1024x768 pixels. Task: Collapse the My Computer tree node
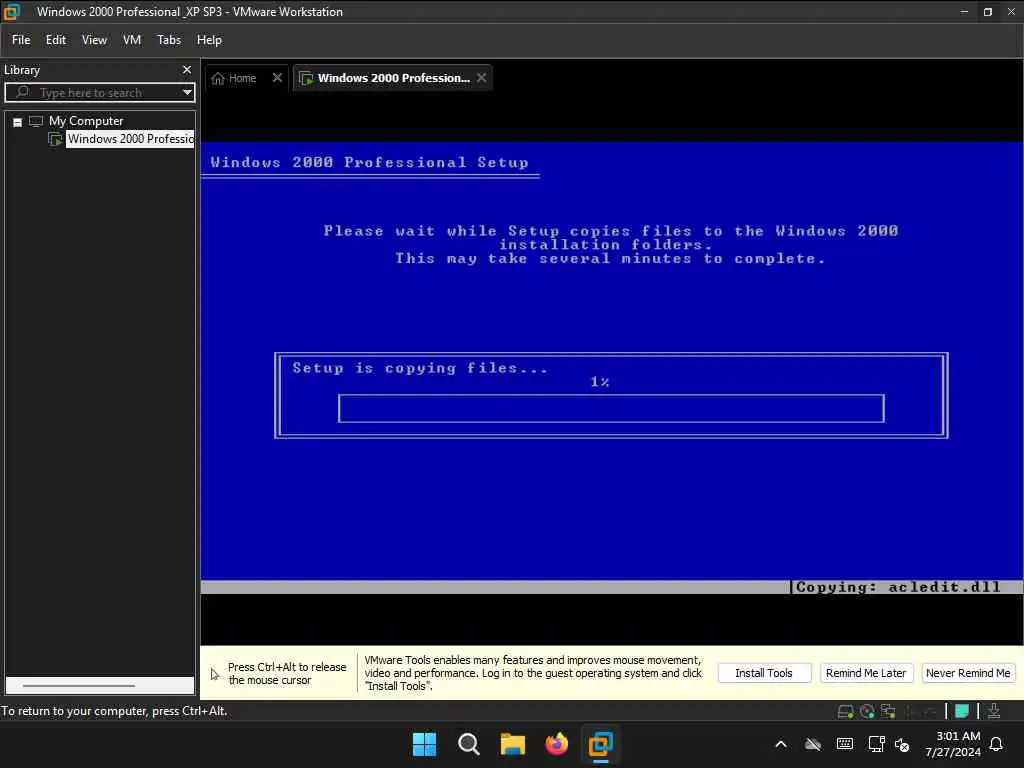pos(18,121)
